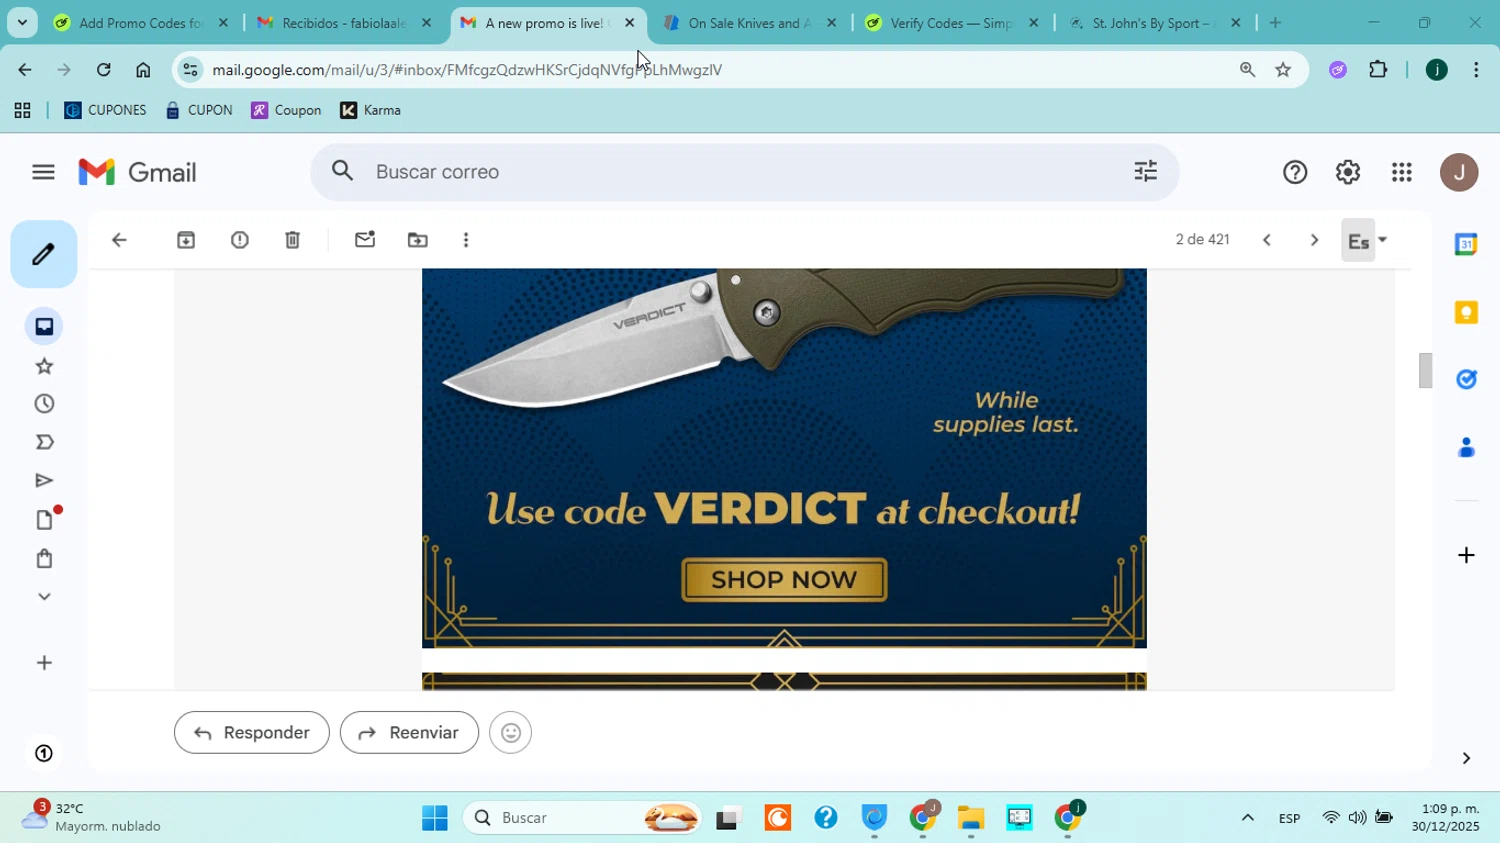Click the email vertical scrollbar thumb
Viewport: 1500px width, 843px height.
(1425, 371)
